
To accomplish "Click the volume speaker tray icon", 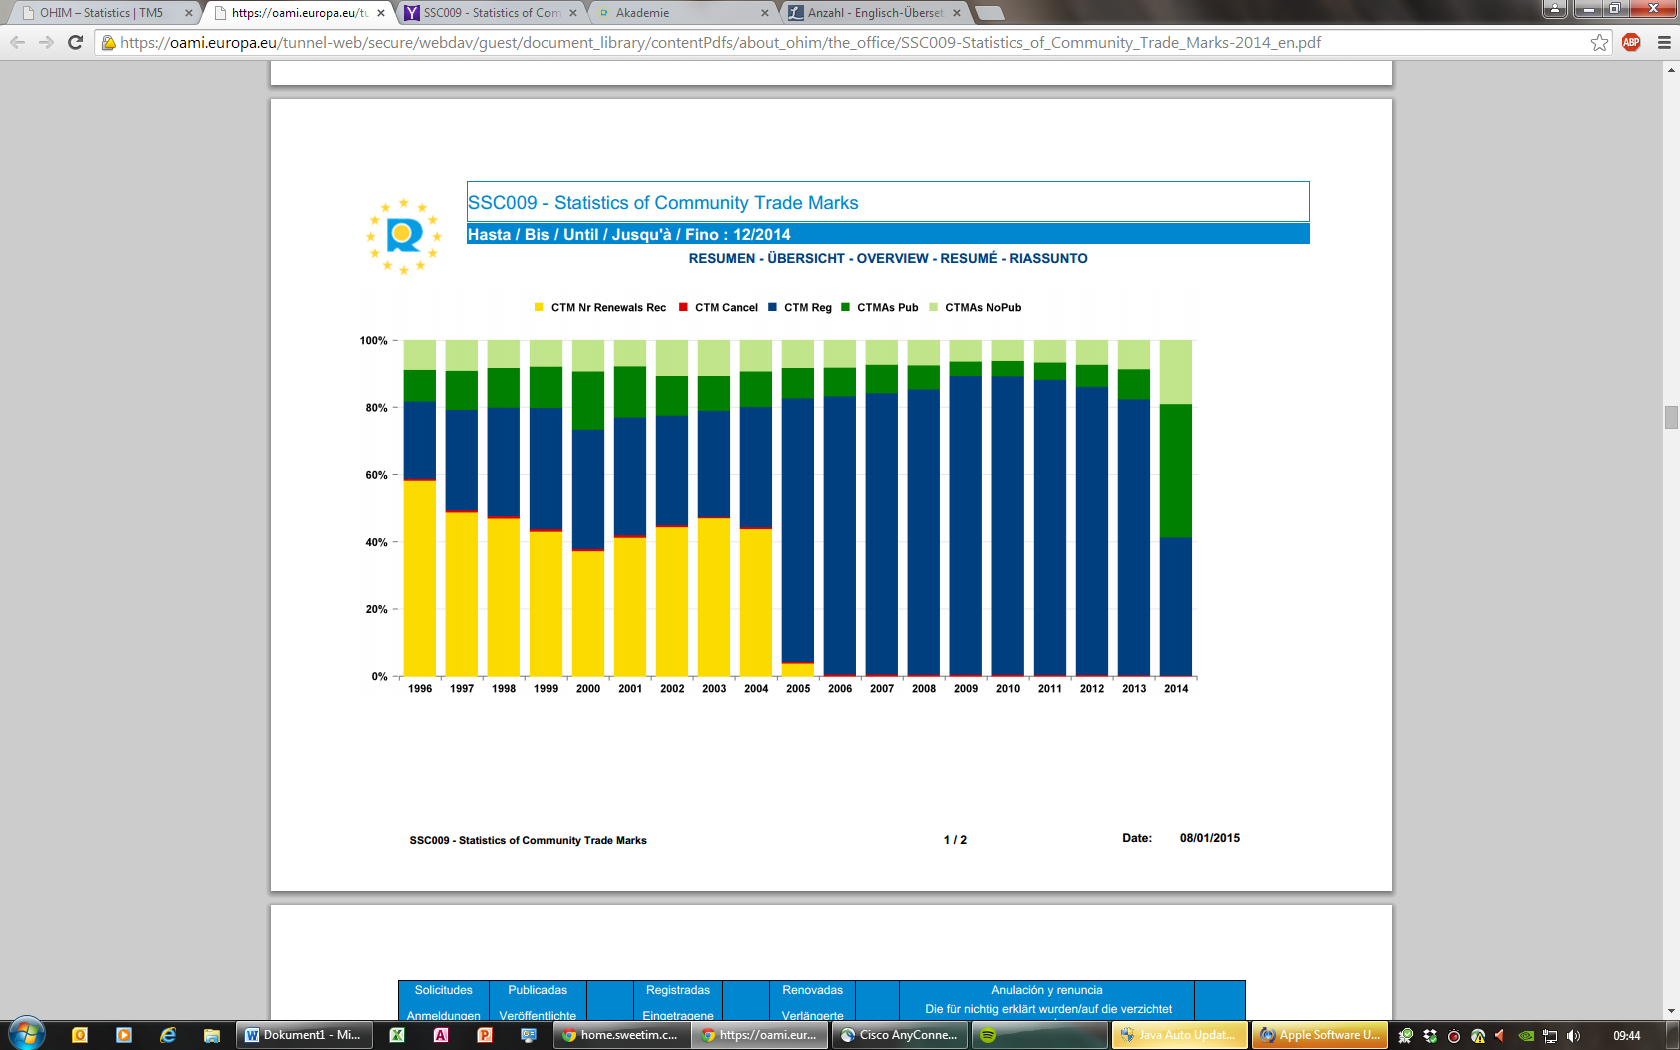I will (x=1574, y=1036).
